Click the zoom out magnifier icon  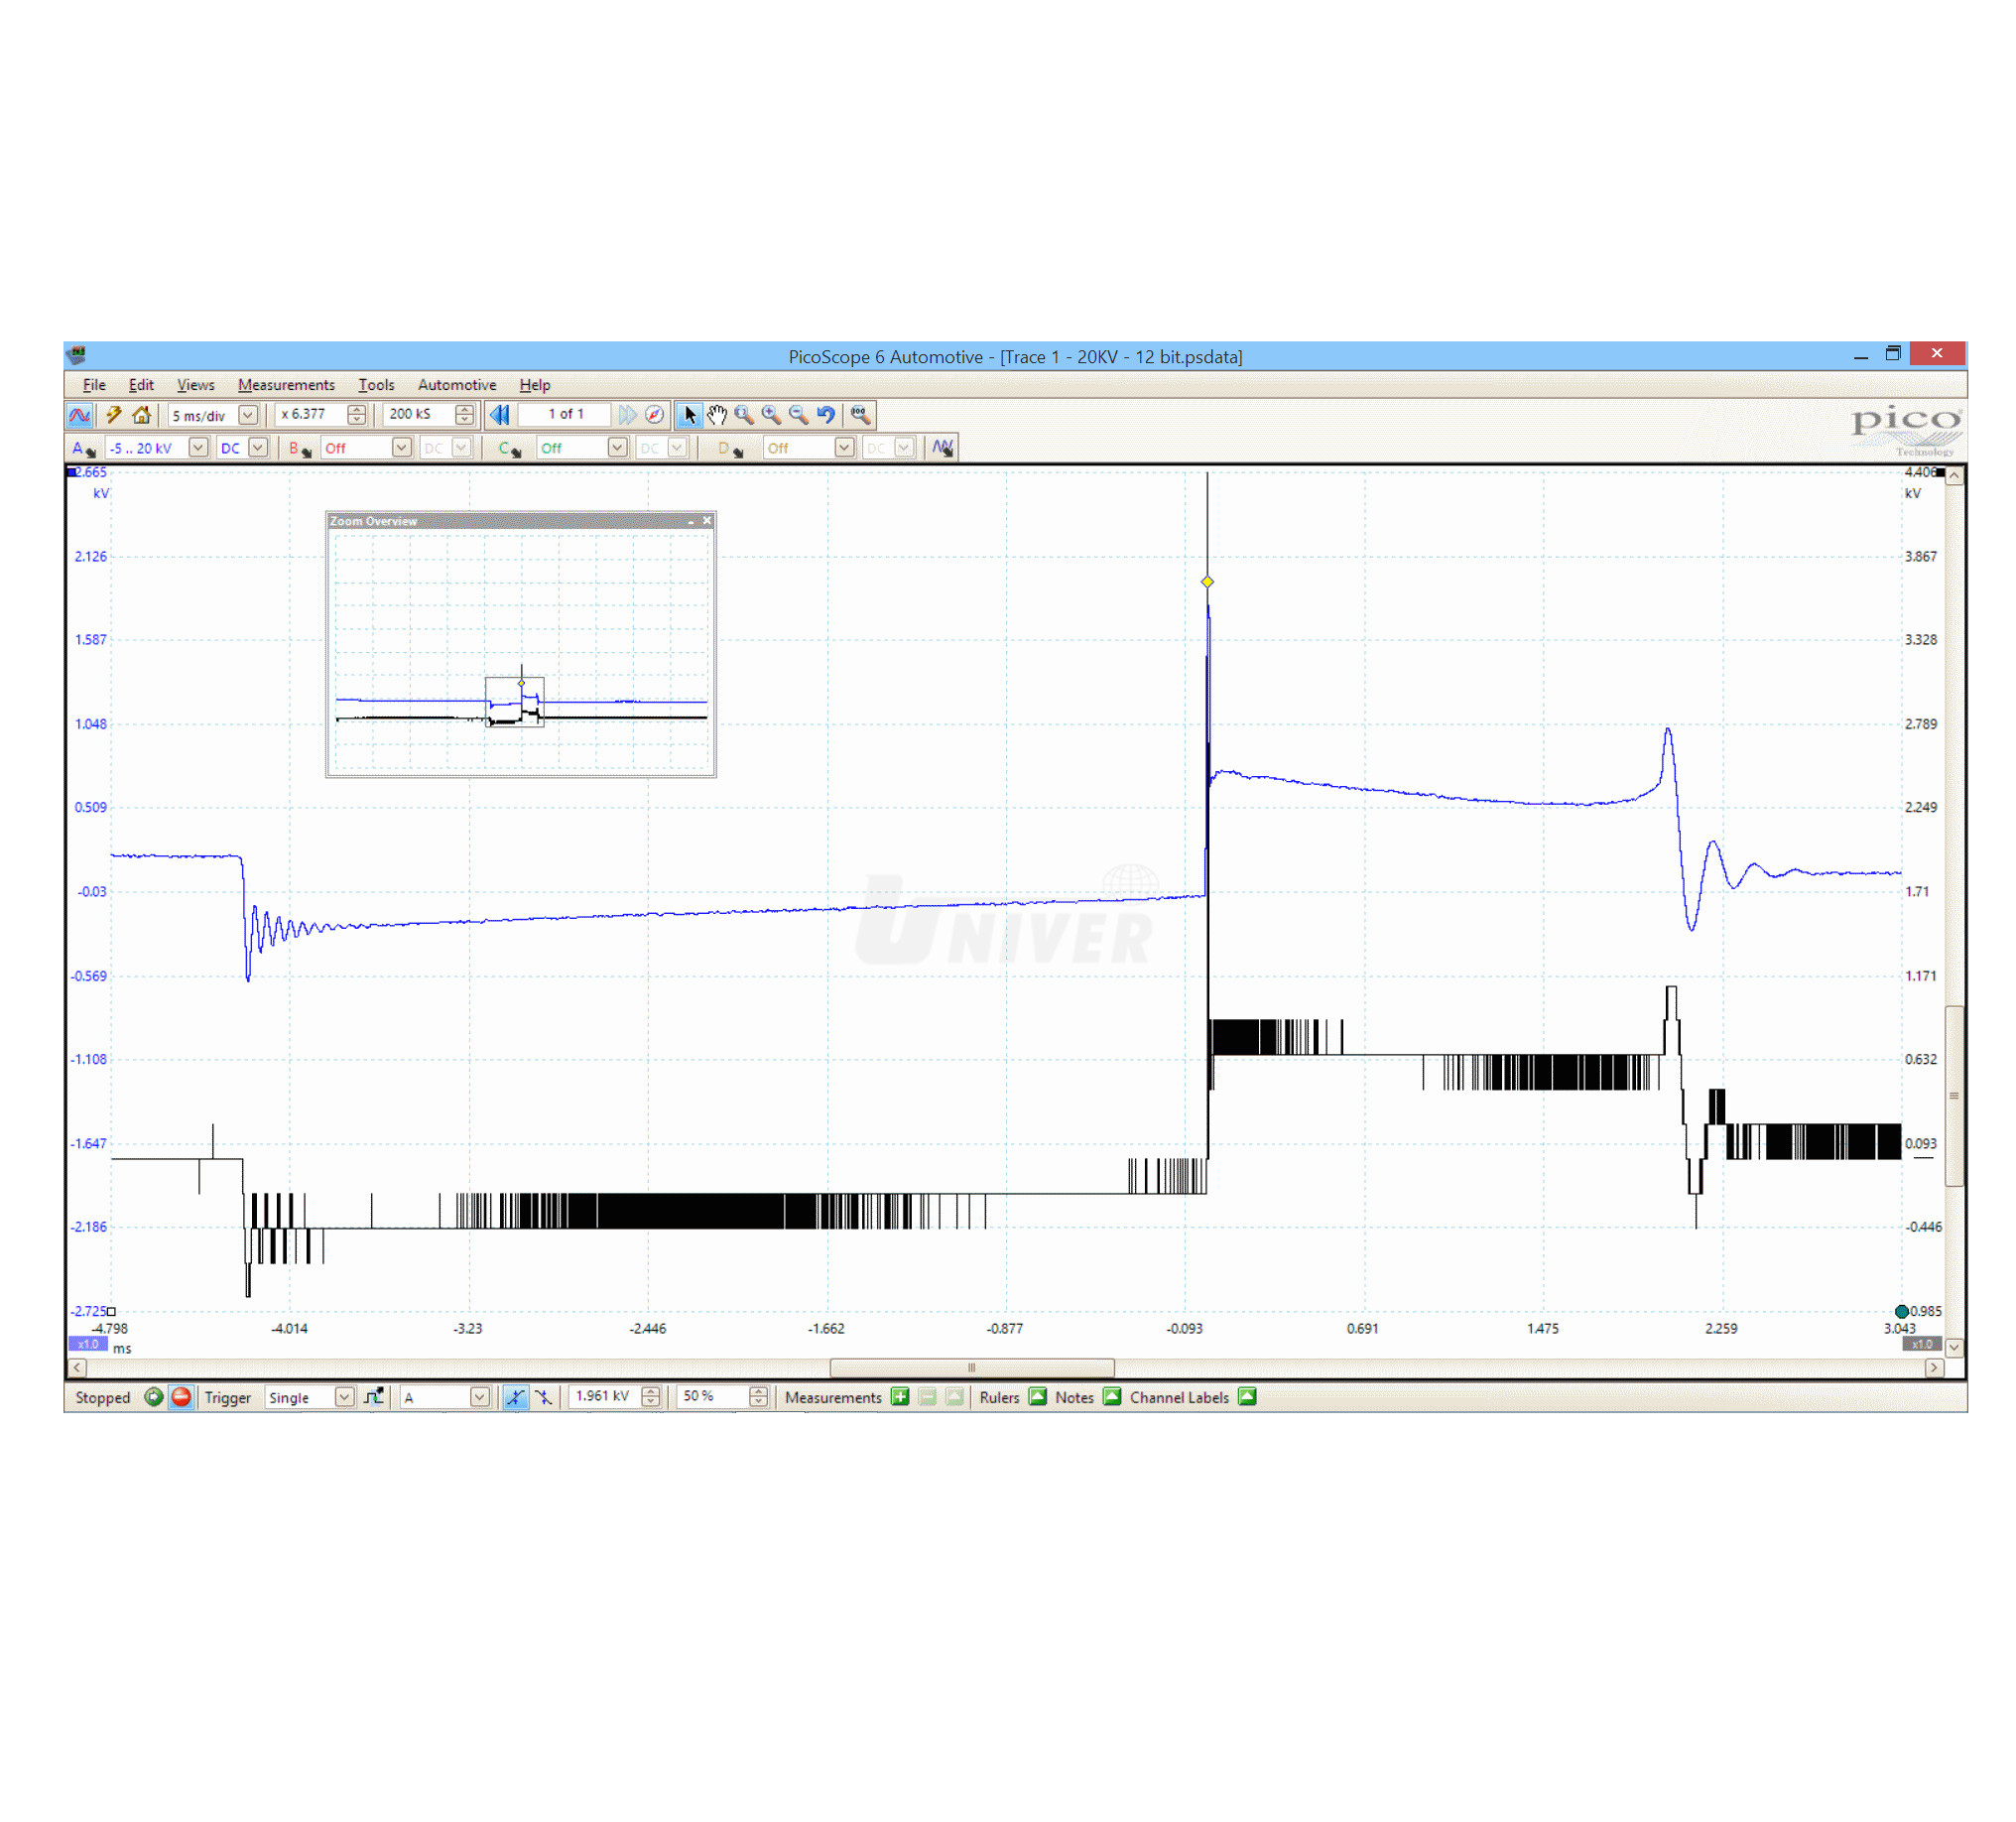click(x=798, y=414)
